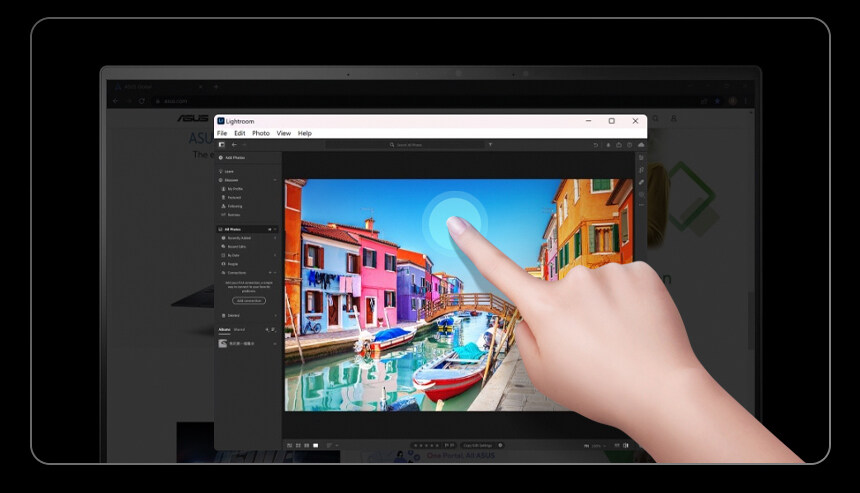Open the sort order icon in bottom bar

(x=330, y=445)
